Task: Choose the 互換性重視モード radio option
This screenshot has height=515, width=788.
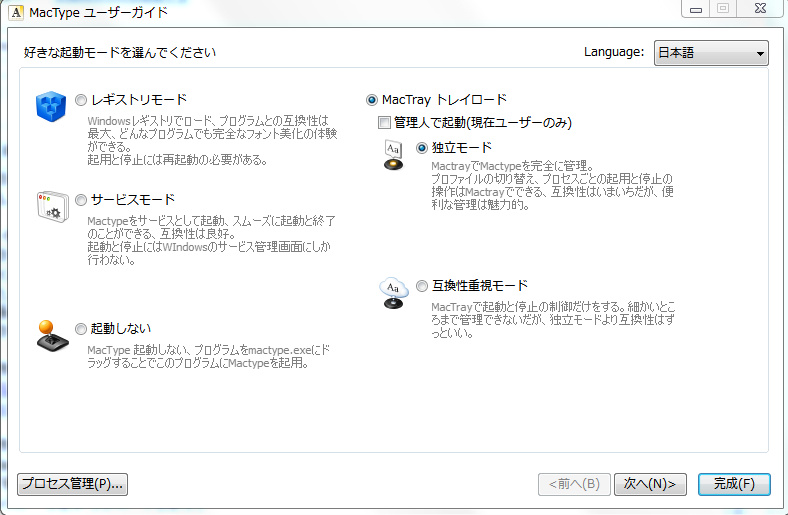Action: tap(422, 286)
